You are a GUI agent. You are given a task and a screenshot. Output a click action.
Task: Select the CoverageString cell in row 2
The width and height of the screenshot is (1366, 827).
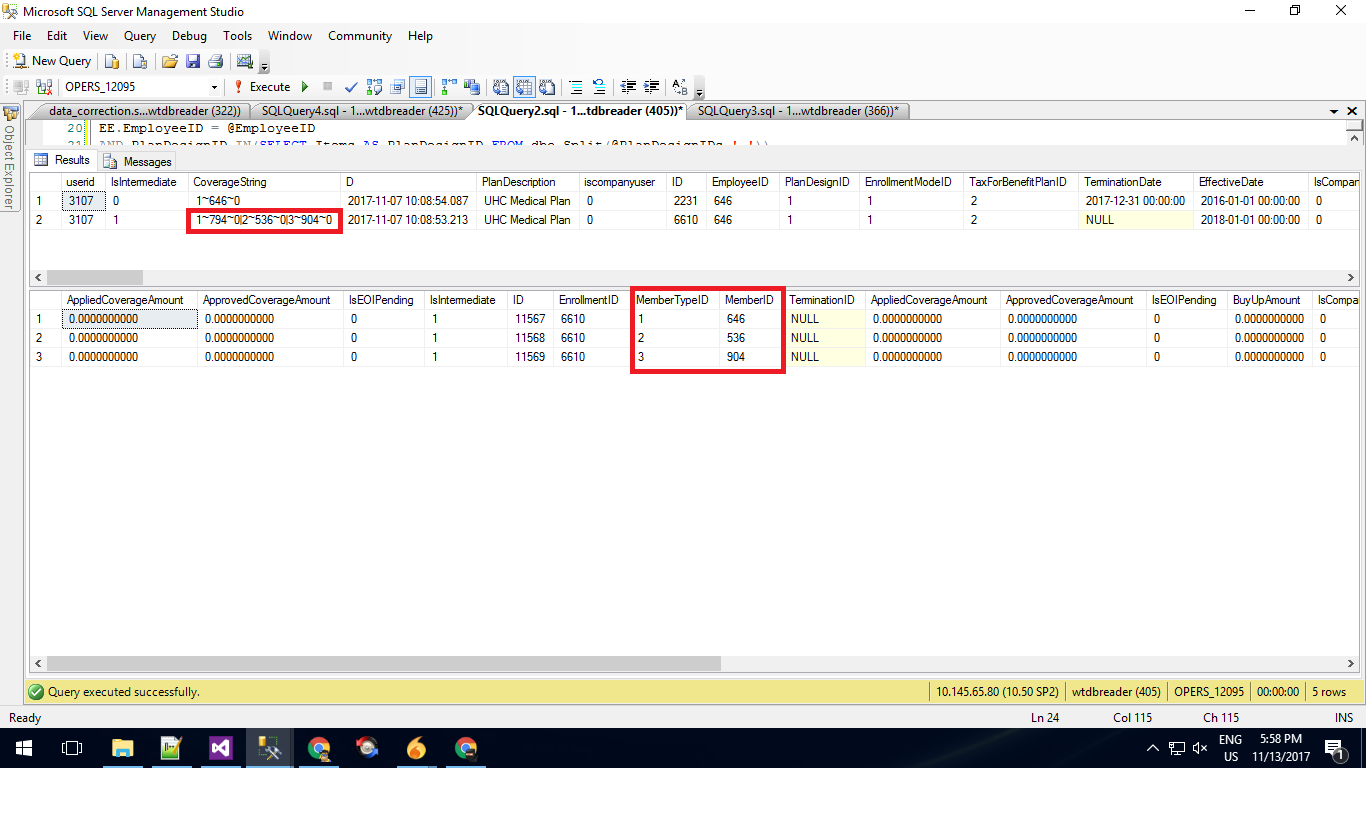coord(264,220)
